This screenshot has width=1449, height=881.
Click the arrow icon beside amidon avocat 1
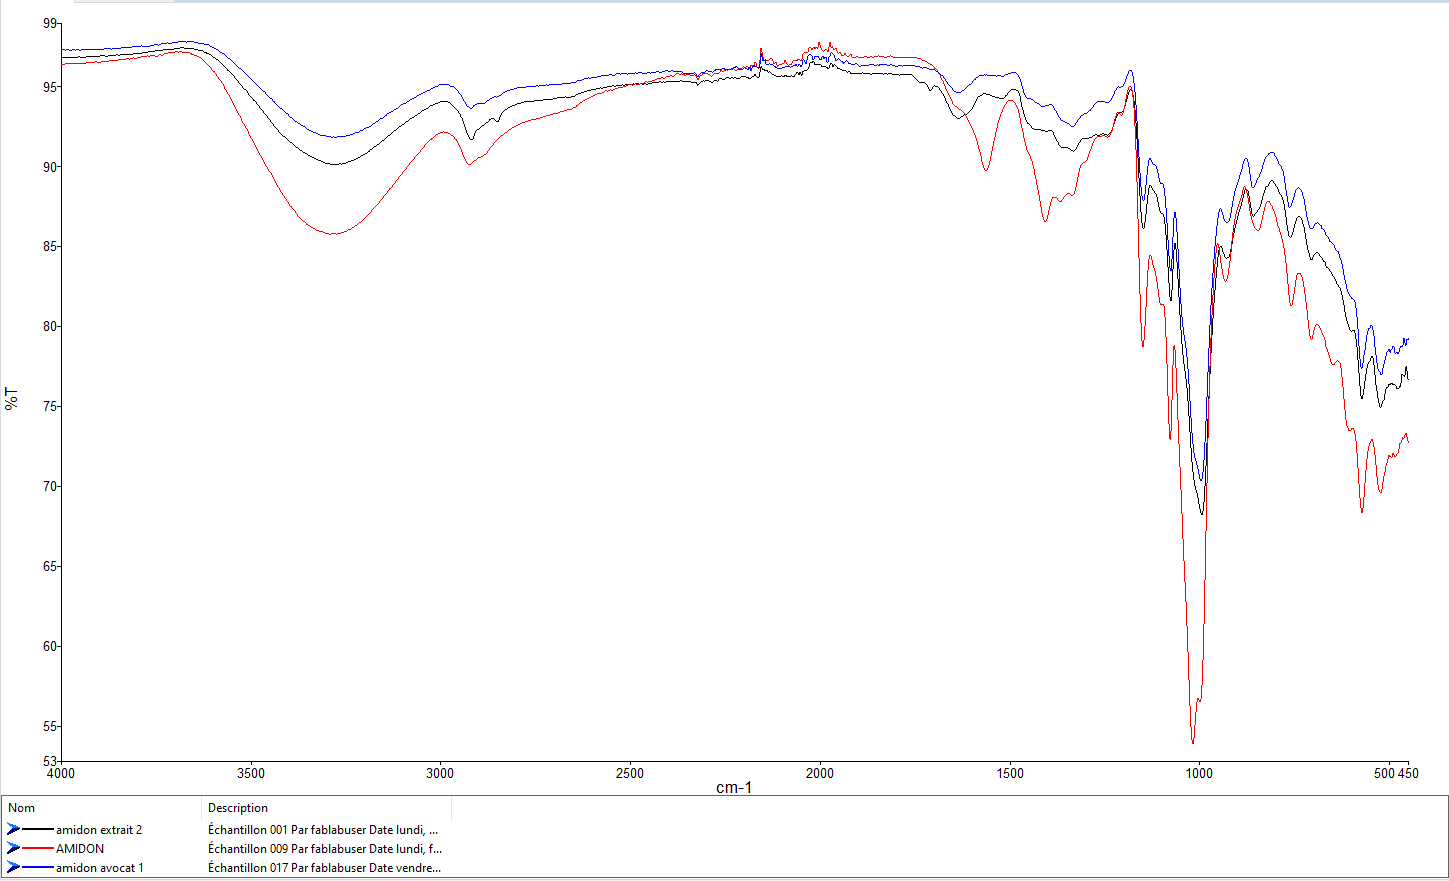click(x=13, y=867)
